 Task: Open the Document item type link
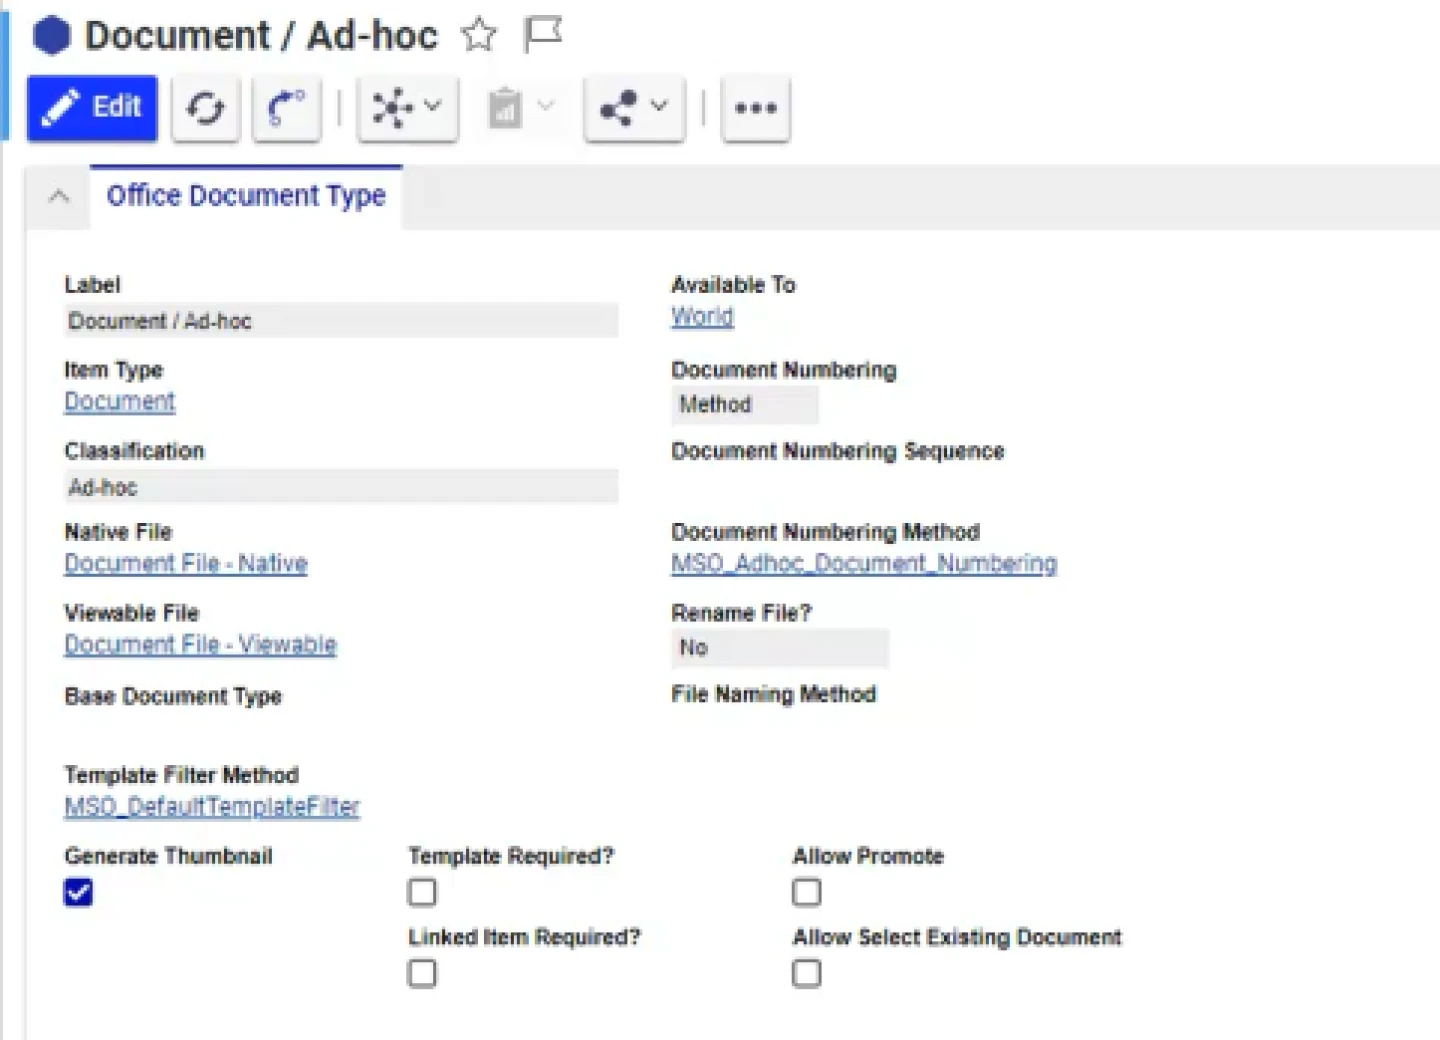(x=120, y=402)
